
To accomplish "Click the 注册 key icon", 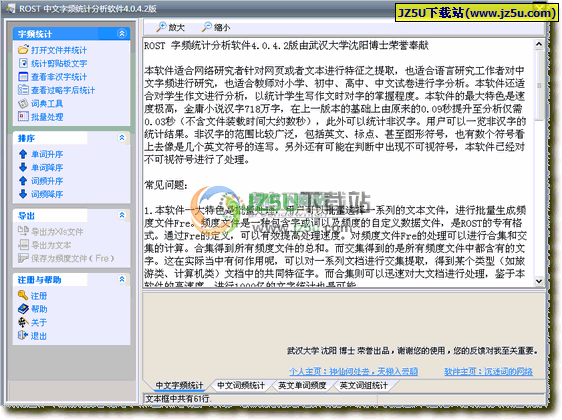I will [x=23, y=295].
